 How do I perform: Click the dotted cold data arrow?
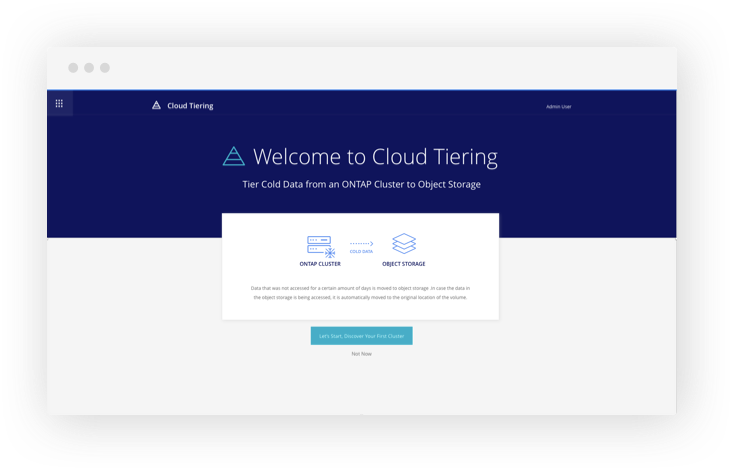click(361, 243)
